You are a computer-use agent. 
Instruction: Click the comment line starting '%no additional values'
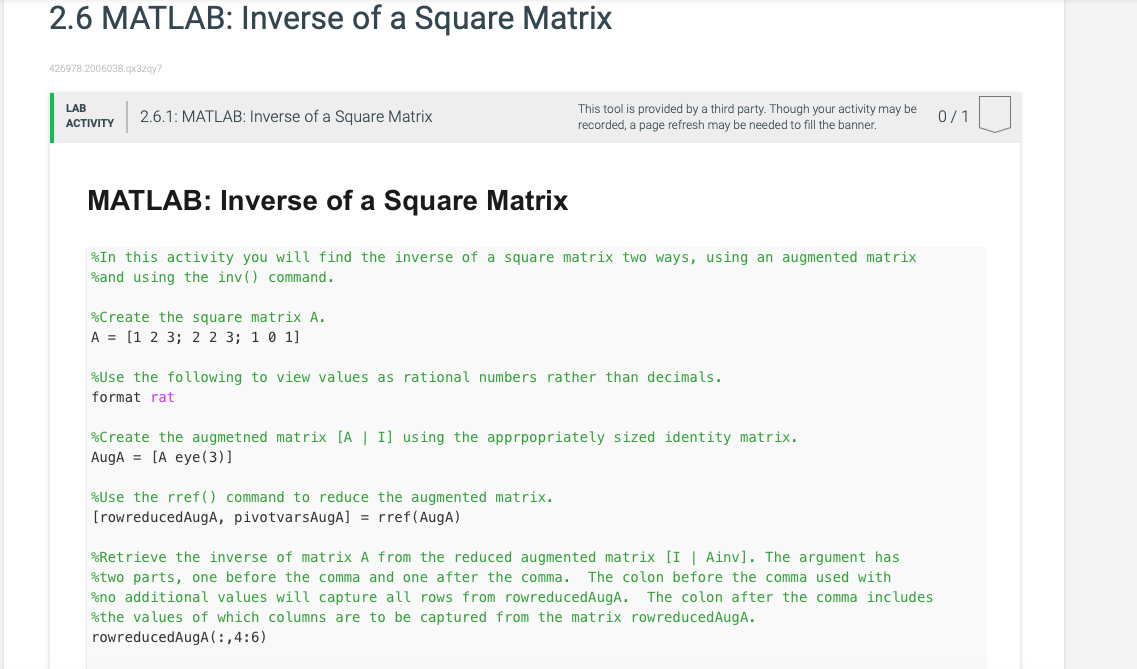(x=512, y=597)
